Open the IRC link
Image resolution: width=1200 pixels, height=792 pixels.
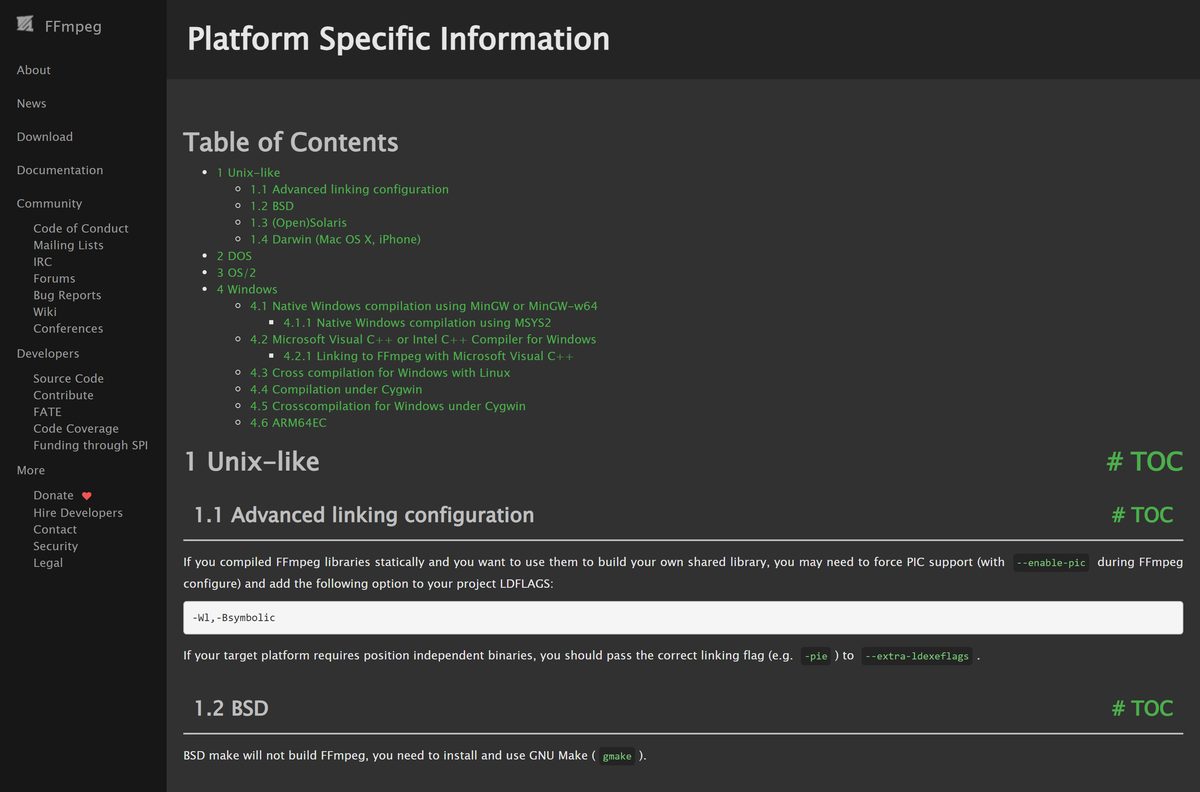pyautogui.click(x=43, y=262)
